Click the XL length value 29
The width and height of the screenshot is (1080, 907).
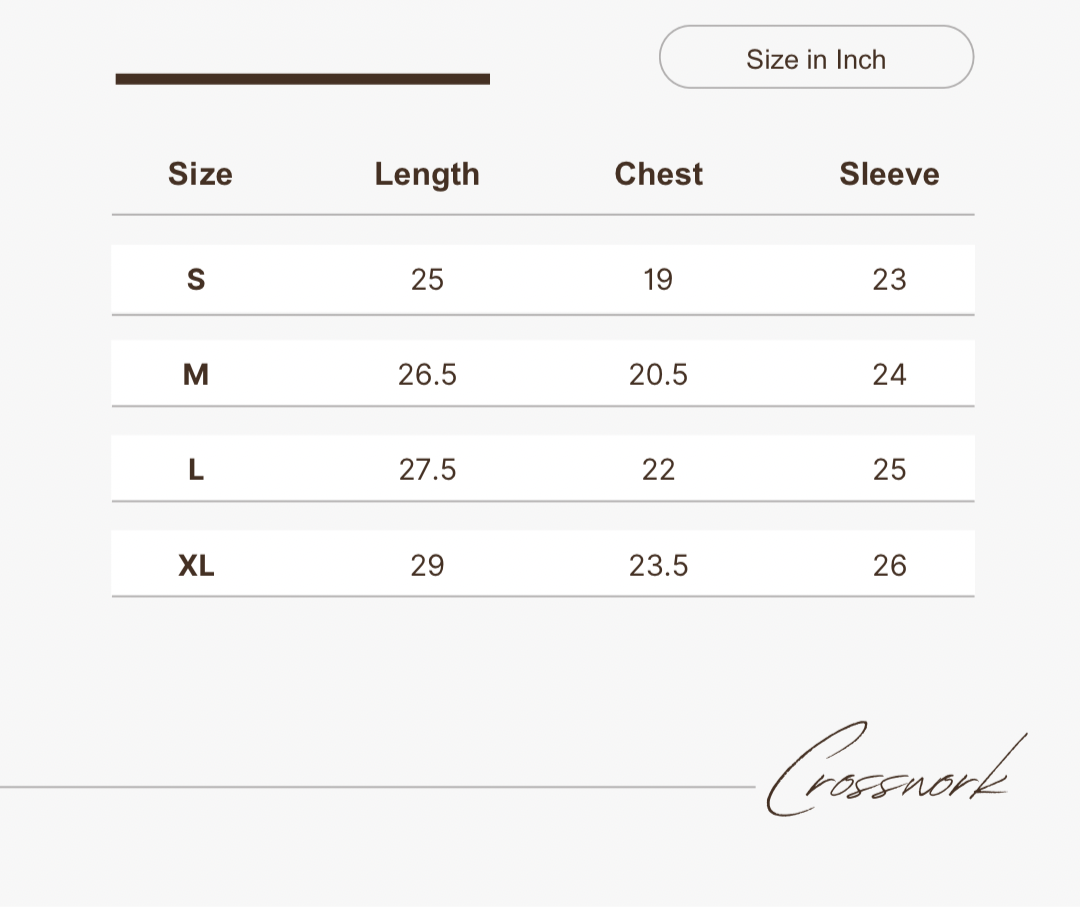tap(427, 565)
